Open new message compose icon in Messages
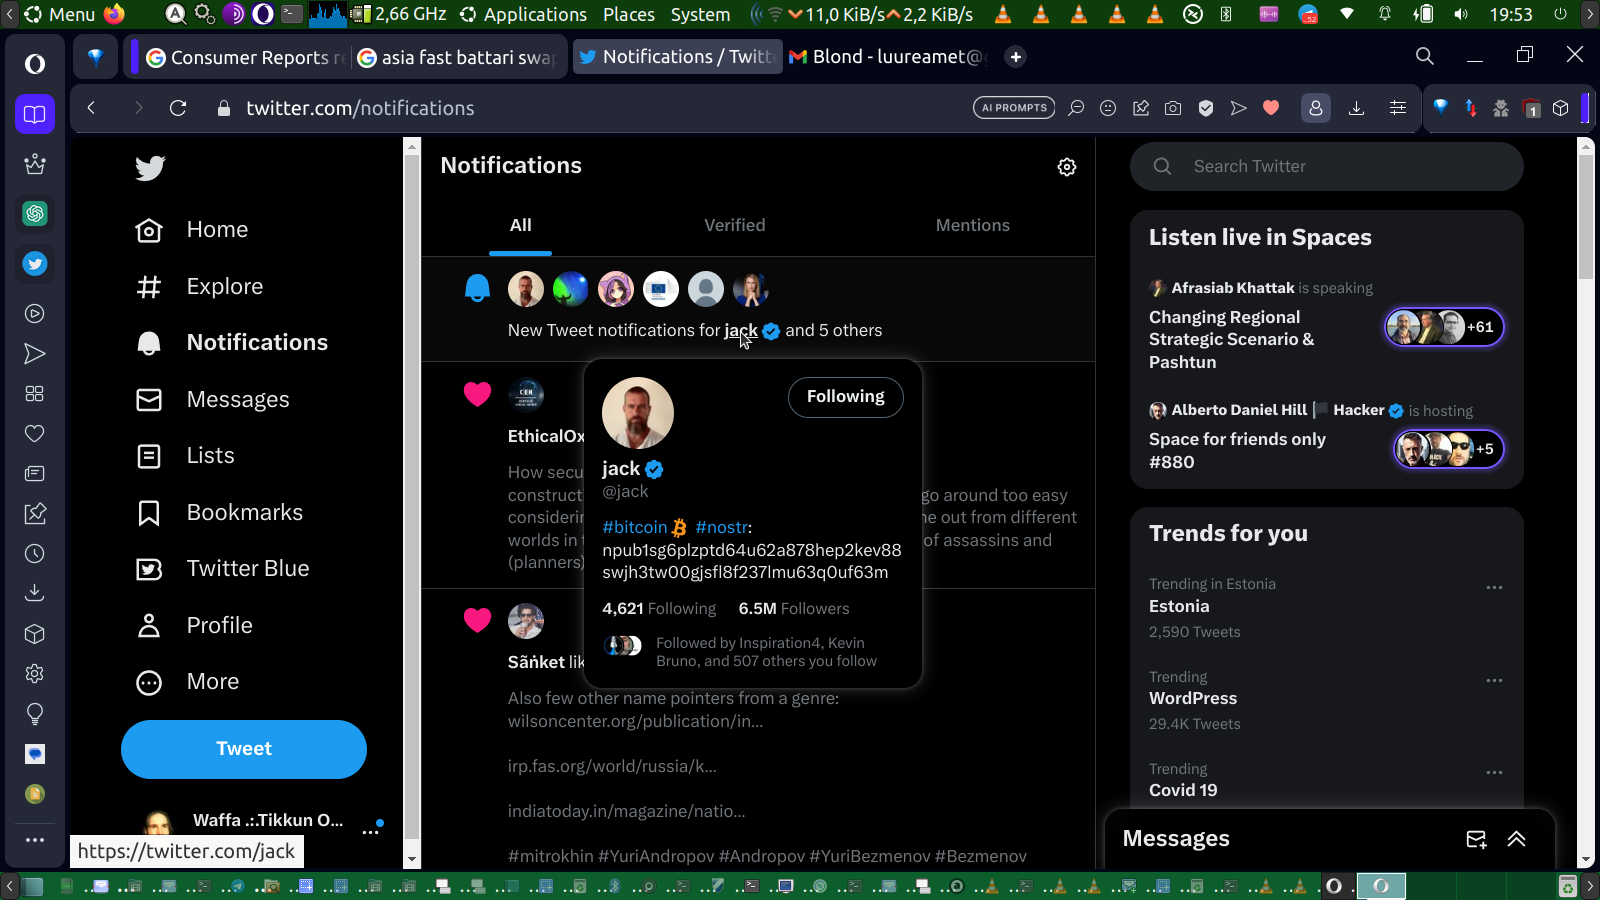The height and width of the screenshot is (900, 1600). click(1476, 839)
